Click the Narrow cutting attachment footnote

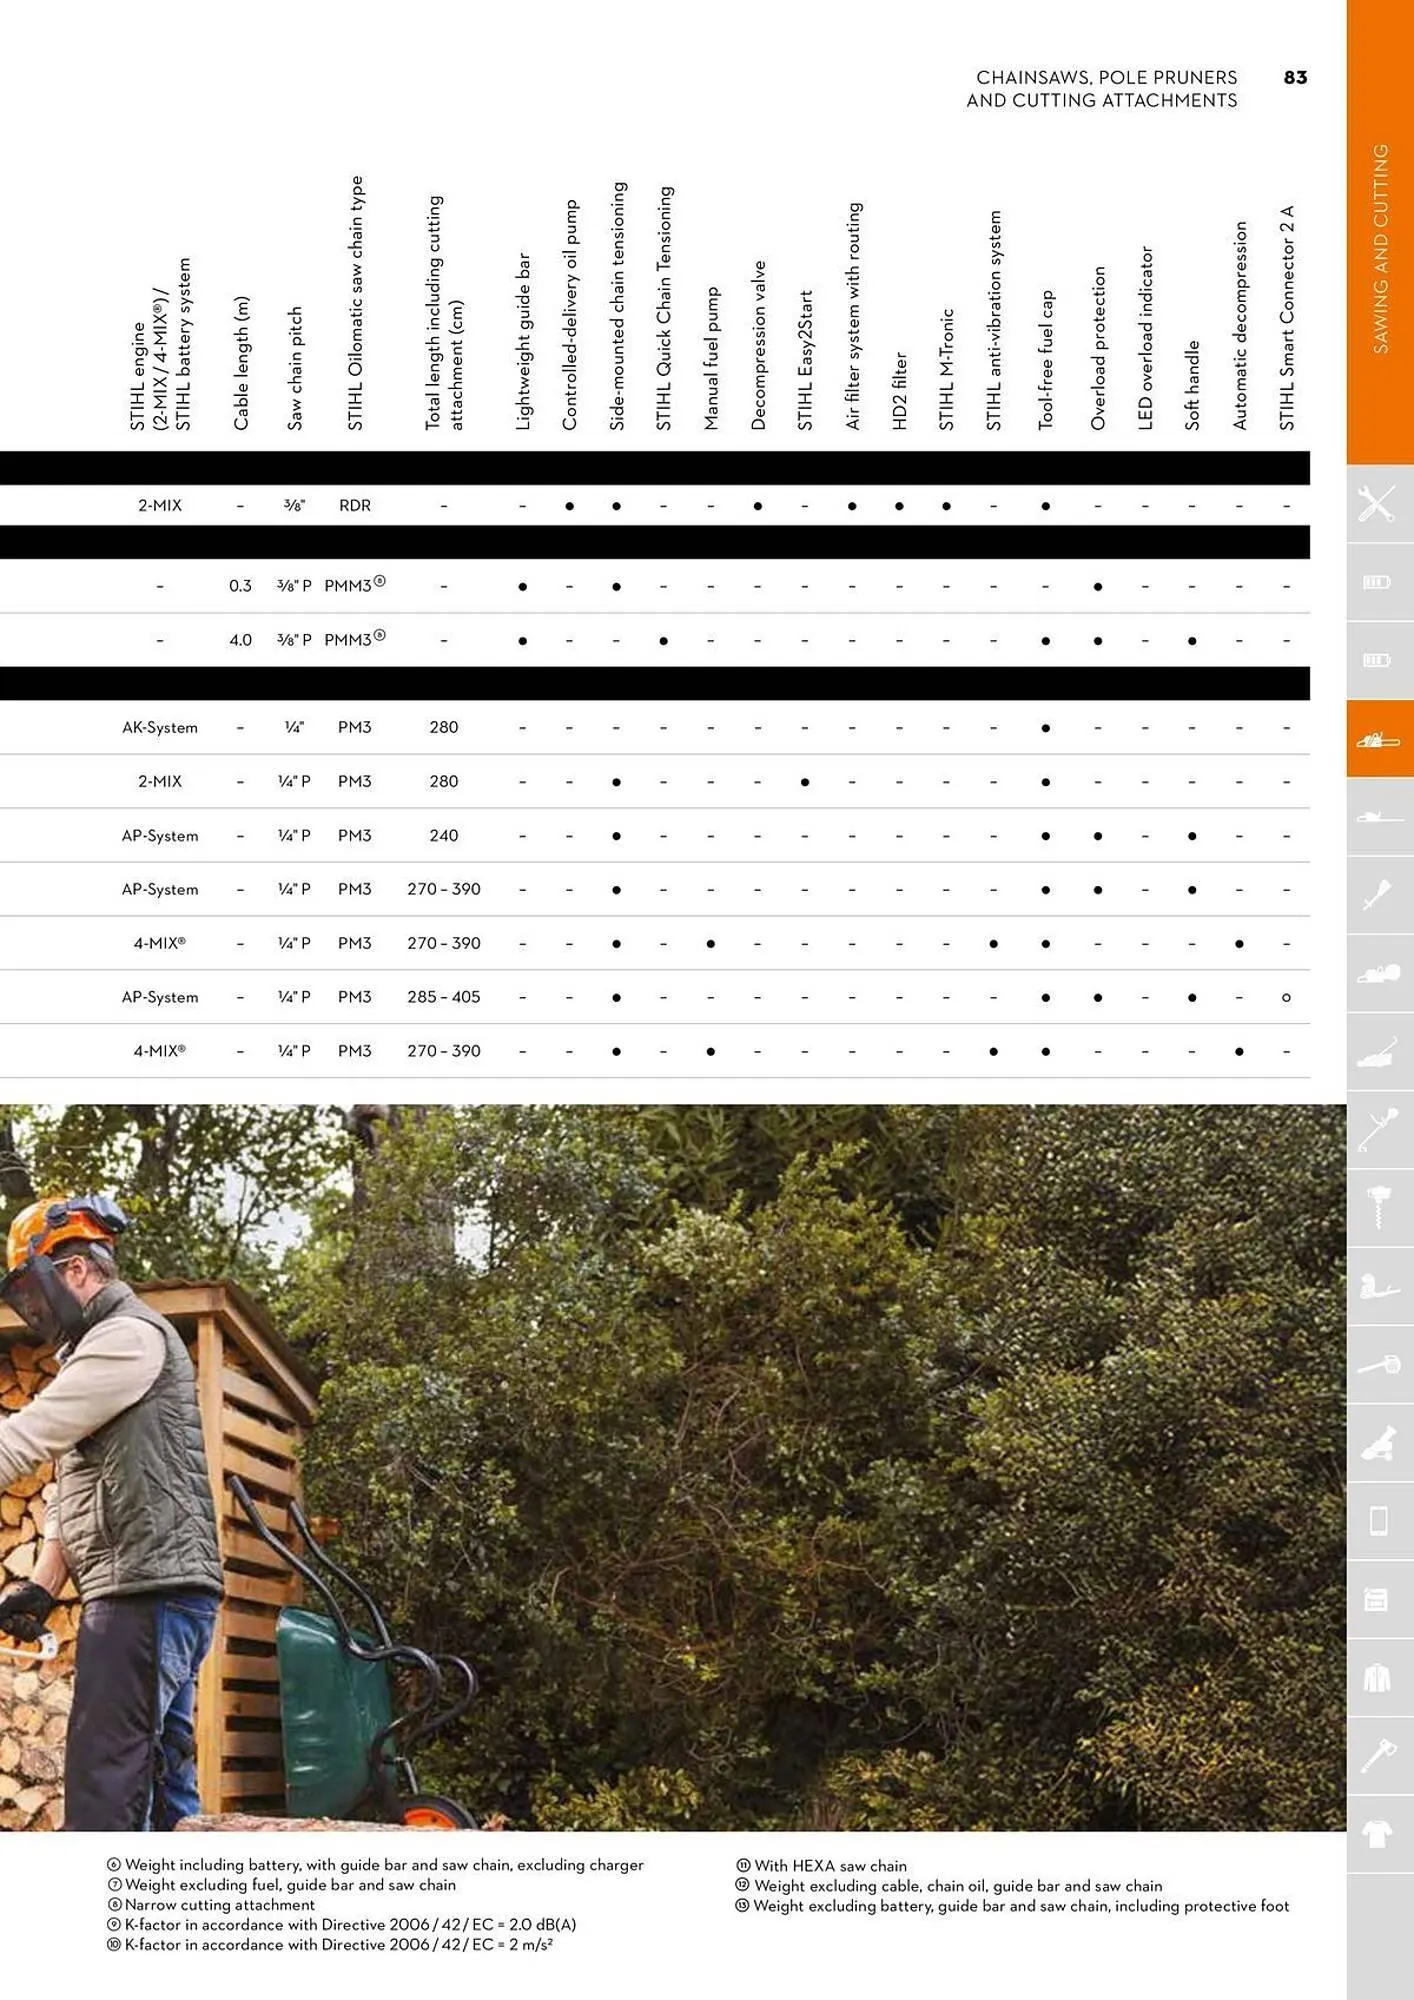(x=211, y=1906)
